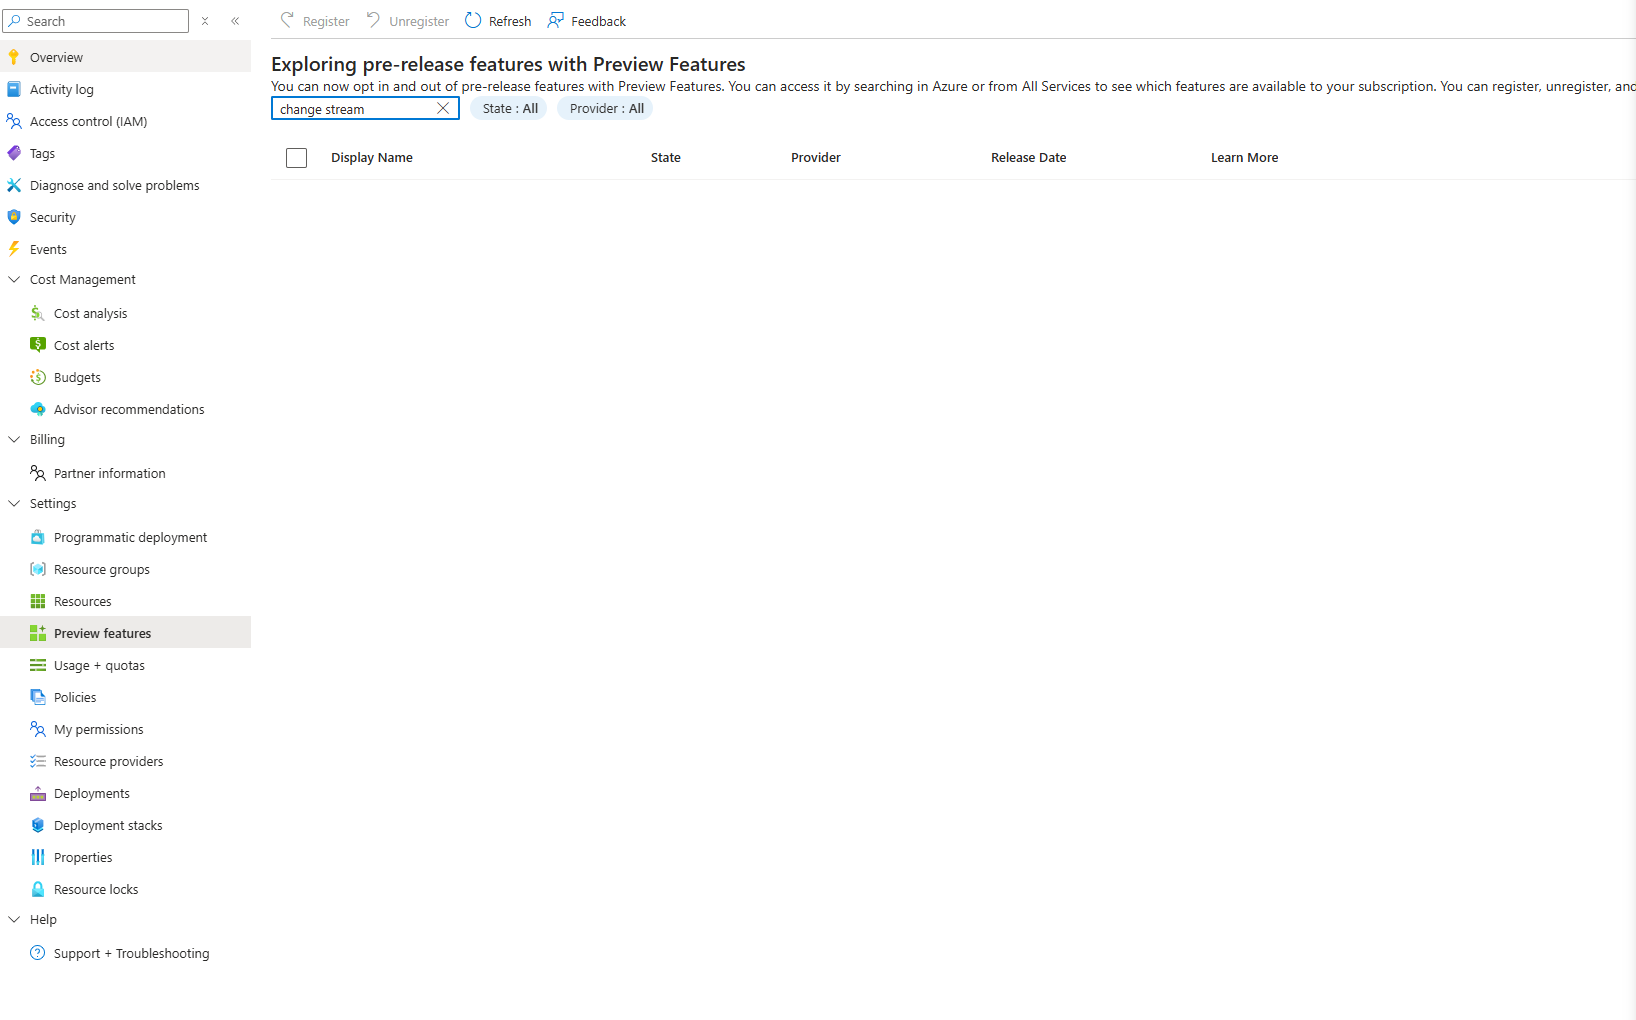
Task: Click Advisor recommendations cloud icon
Action: [x=38, y=409]
